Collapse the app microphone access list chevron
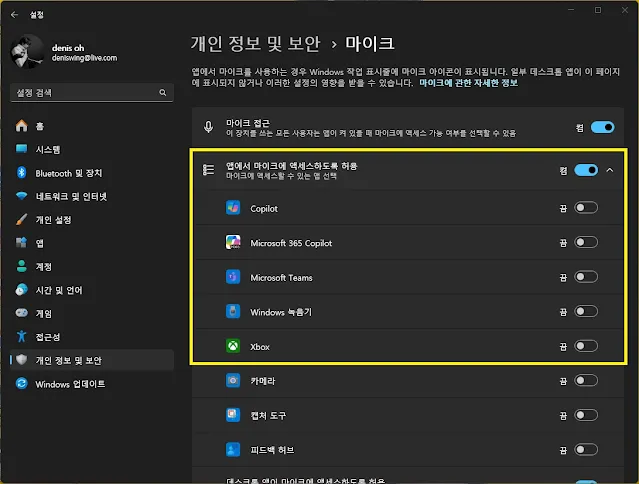Screen dimensions: 639x484 pos(610,170)
